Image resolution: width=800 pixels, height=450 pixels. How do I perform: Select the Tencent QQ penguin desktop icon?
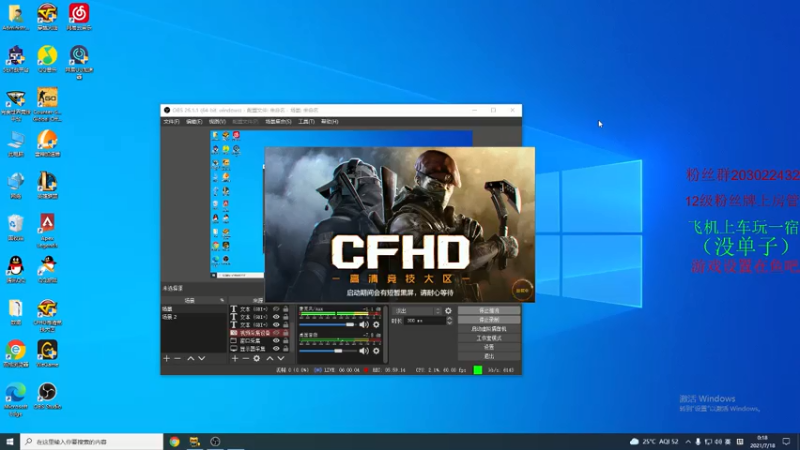coord(16,269)
